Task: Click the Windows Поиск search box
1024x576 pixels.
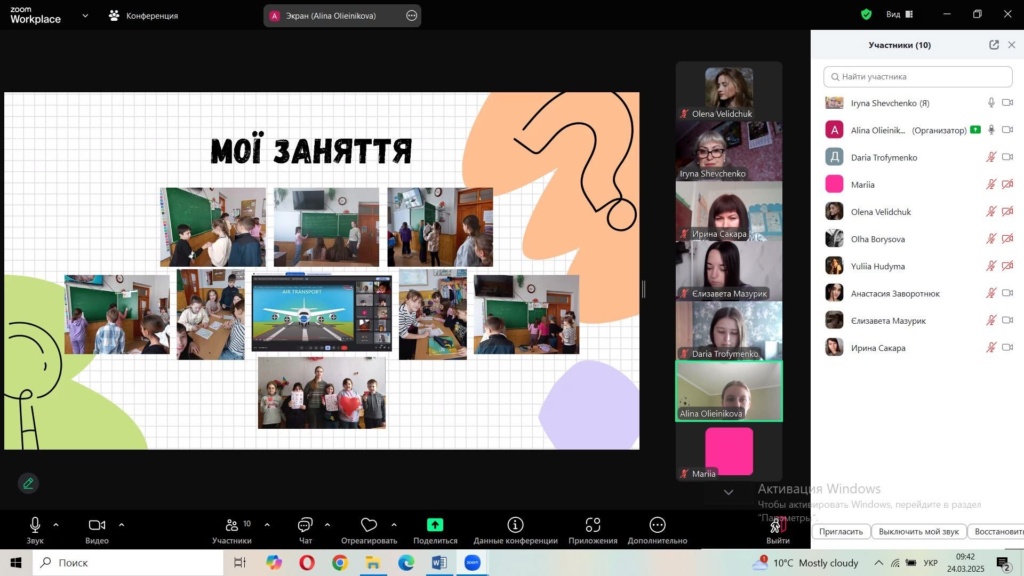Action: tap(128, 562)
